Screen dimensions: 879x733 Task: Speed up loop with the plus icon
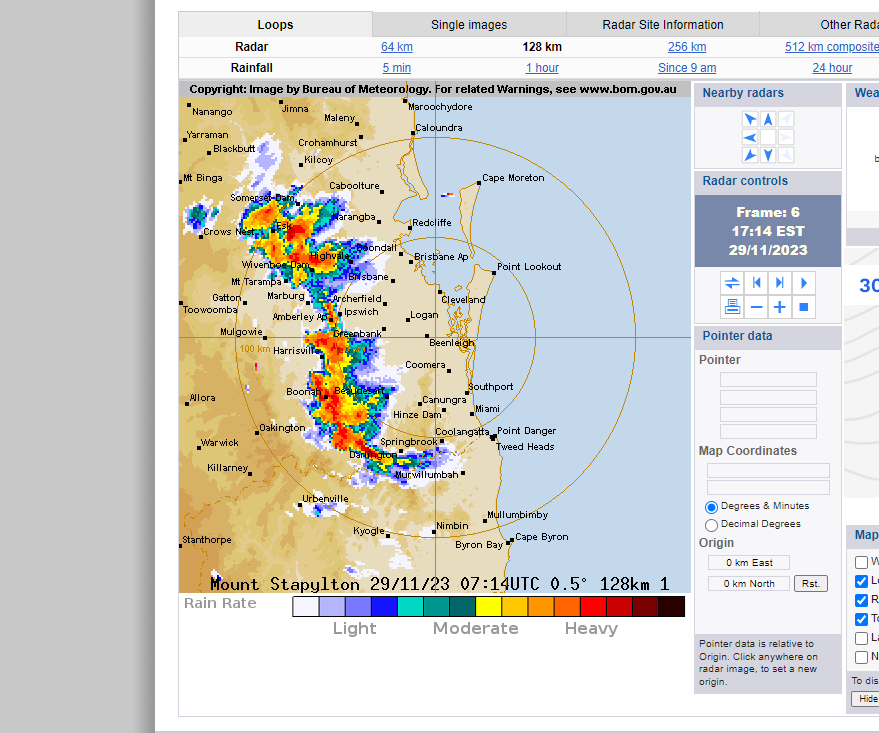point(780,307)
